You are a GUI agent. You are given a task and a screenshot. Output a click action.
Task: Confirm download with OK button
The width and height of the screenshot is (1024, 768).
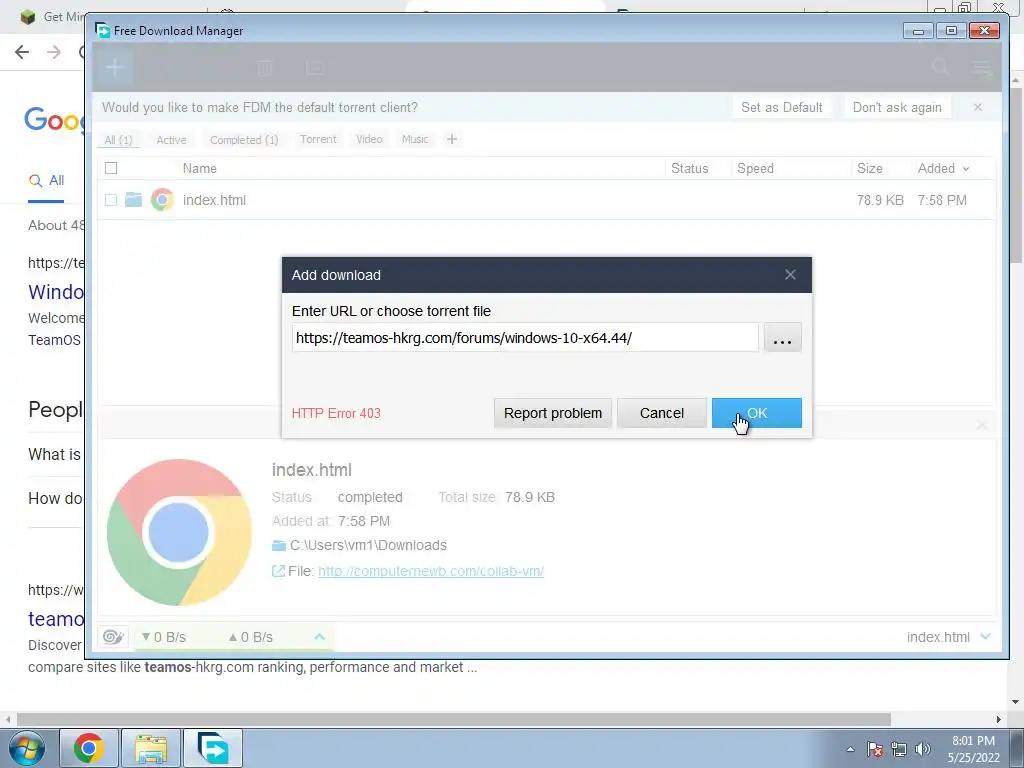757,413
